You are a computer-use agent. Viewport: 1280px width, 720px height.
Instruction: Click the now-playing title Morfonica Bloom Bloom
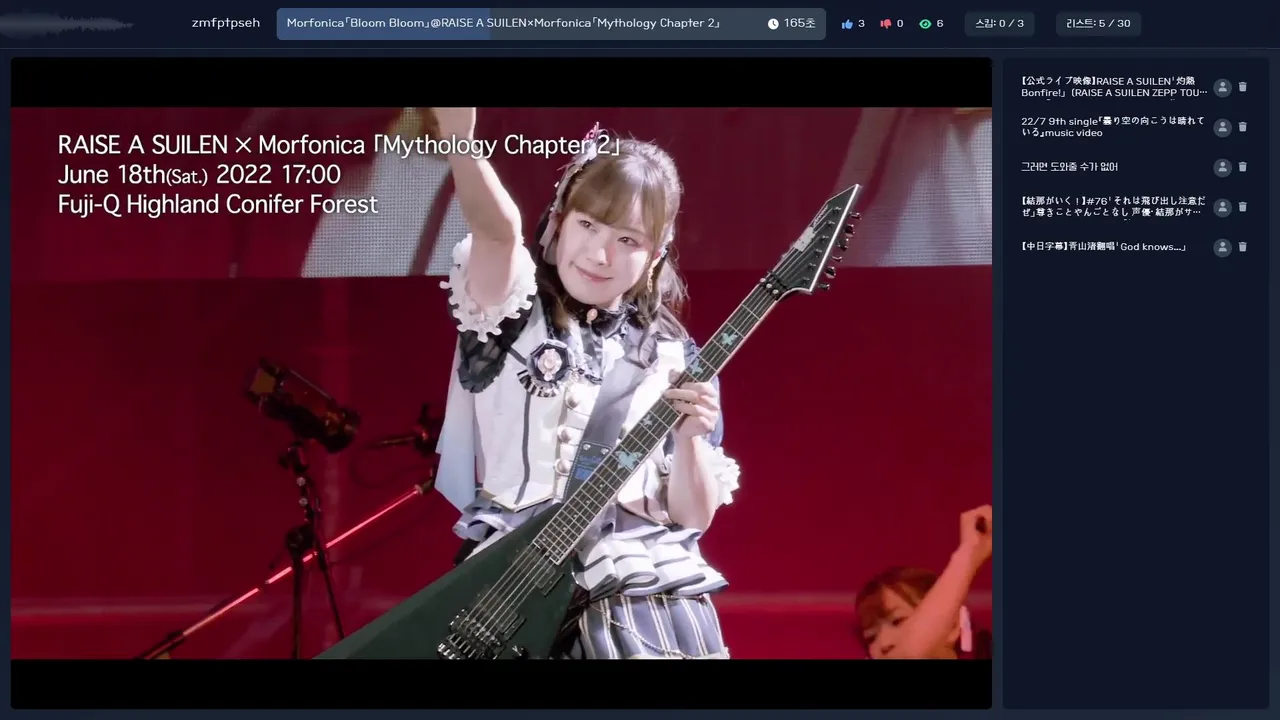point(503,23)
